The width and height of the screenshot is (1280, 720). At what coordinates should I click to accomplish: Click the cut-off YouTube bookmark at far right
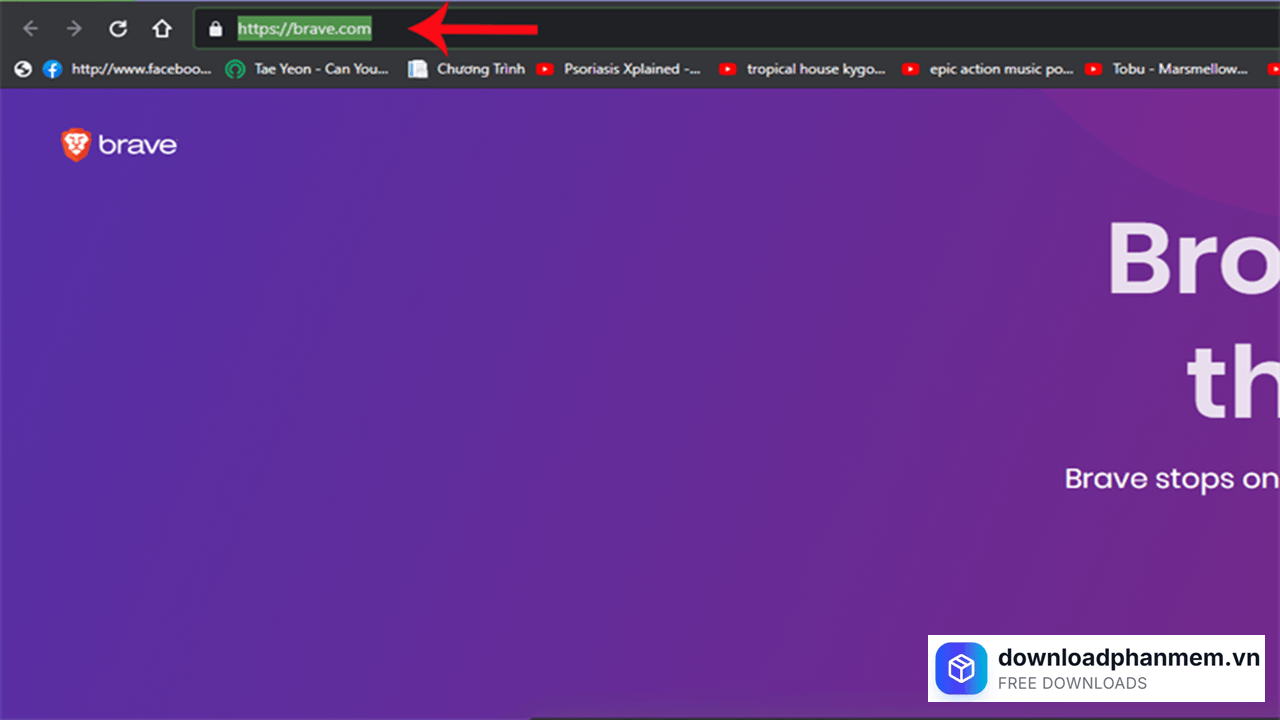point(1273,69)
